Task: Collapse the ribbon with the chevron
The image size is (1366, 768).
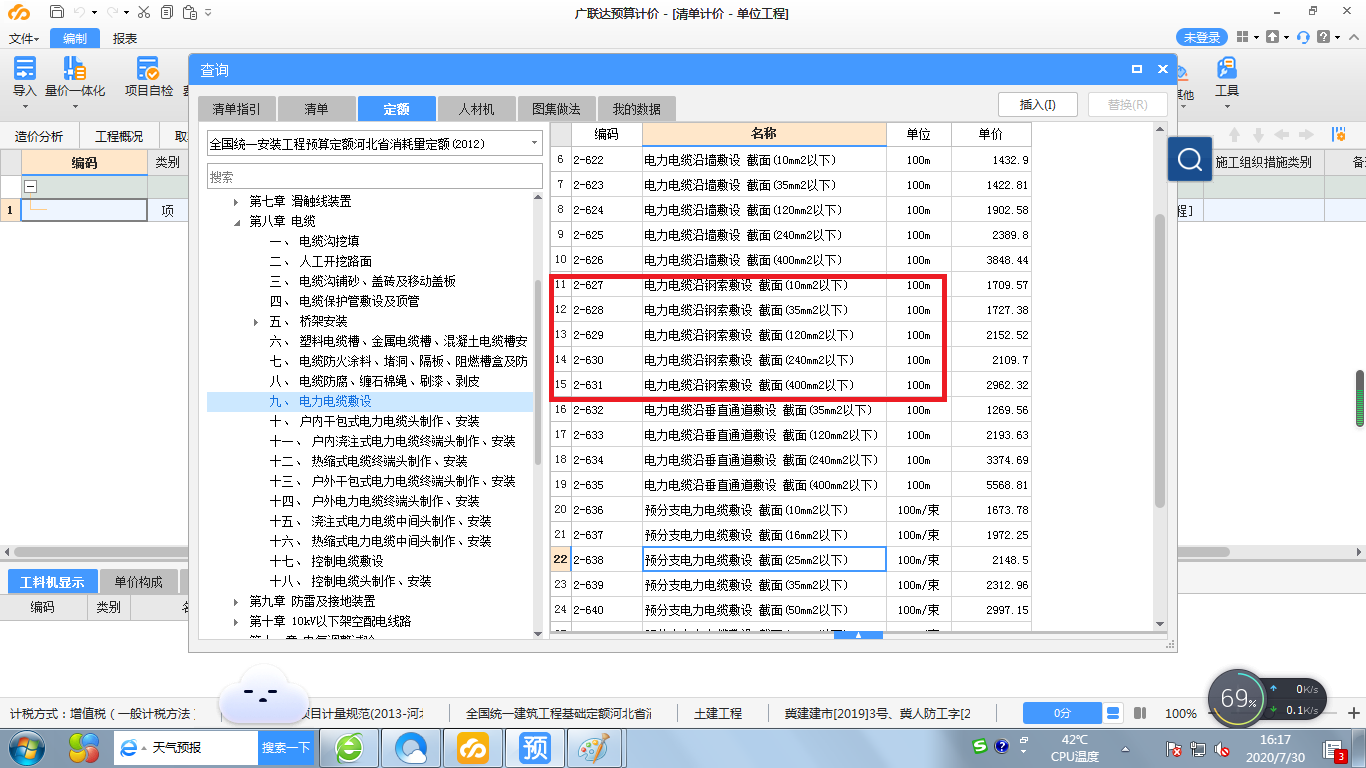Action: point(1353,37)
